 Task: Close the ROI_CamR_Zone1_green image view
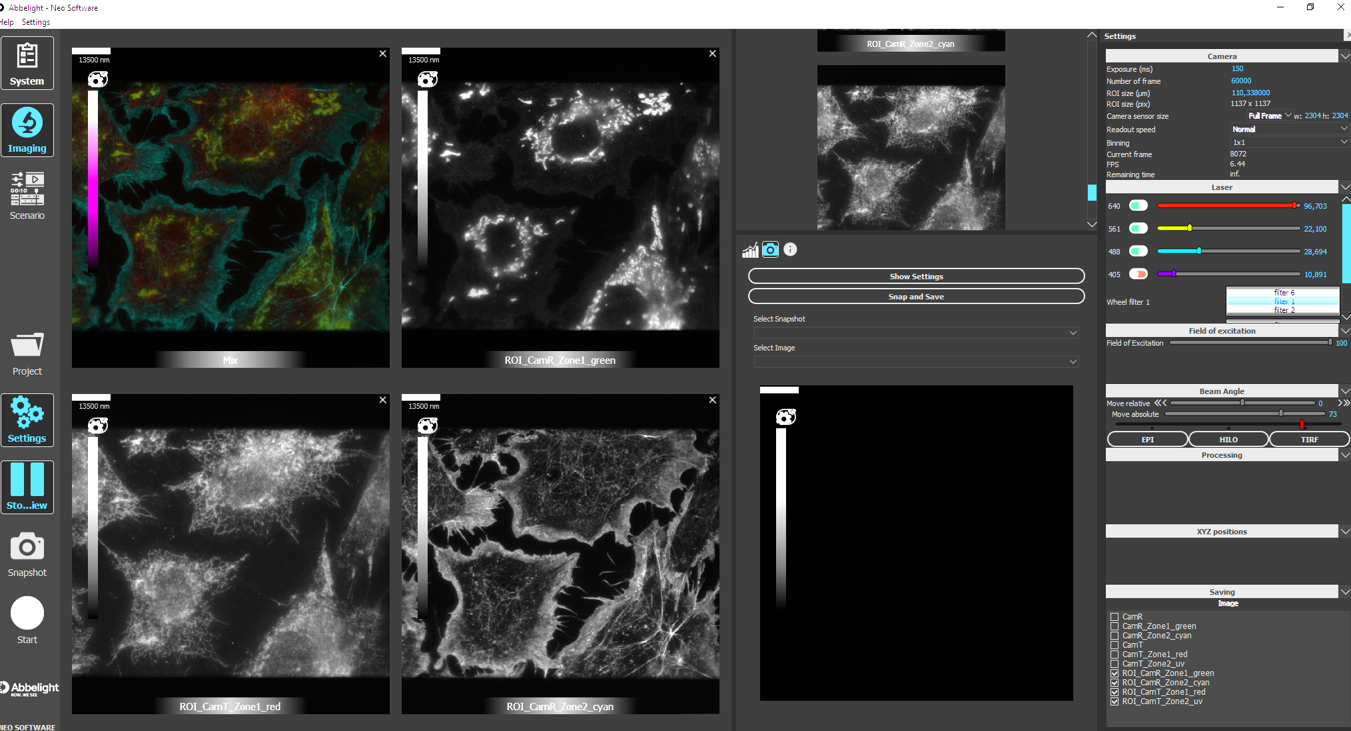[x=712, y=54]
